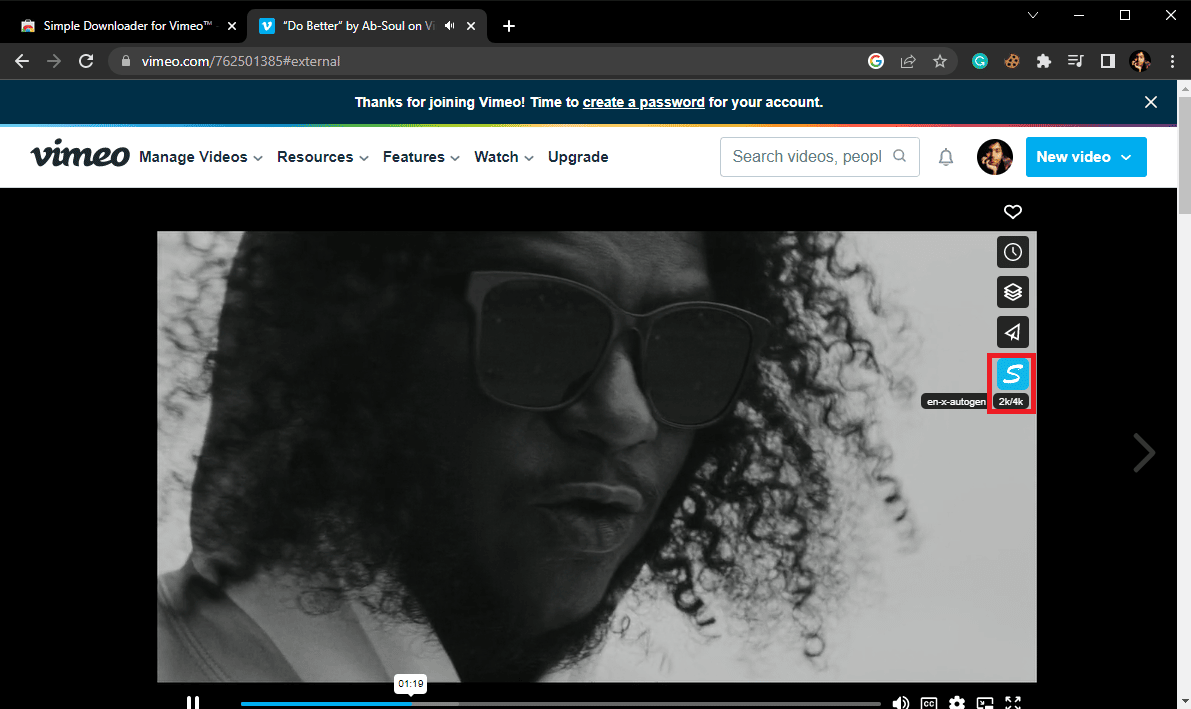The height and width of the screenshot is (709, 1191).
Task: Go back to the previous page
Action: click(x=22, y=62)
